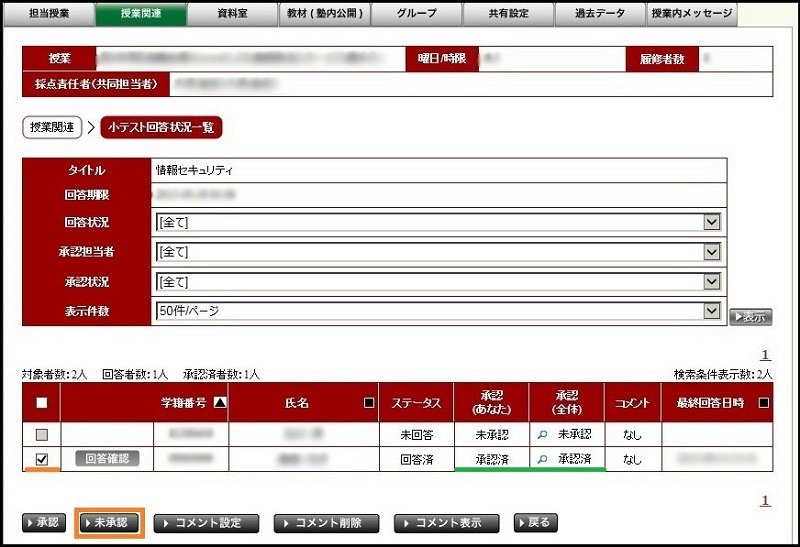The width and height of the screenshot is (800, 547).
Task: Click sort icon beside 氏名 column header
Action: pos(369,402)
